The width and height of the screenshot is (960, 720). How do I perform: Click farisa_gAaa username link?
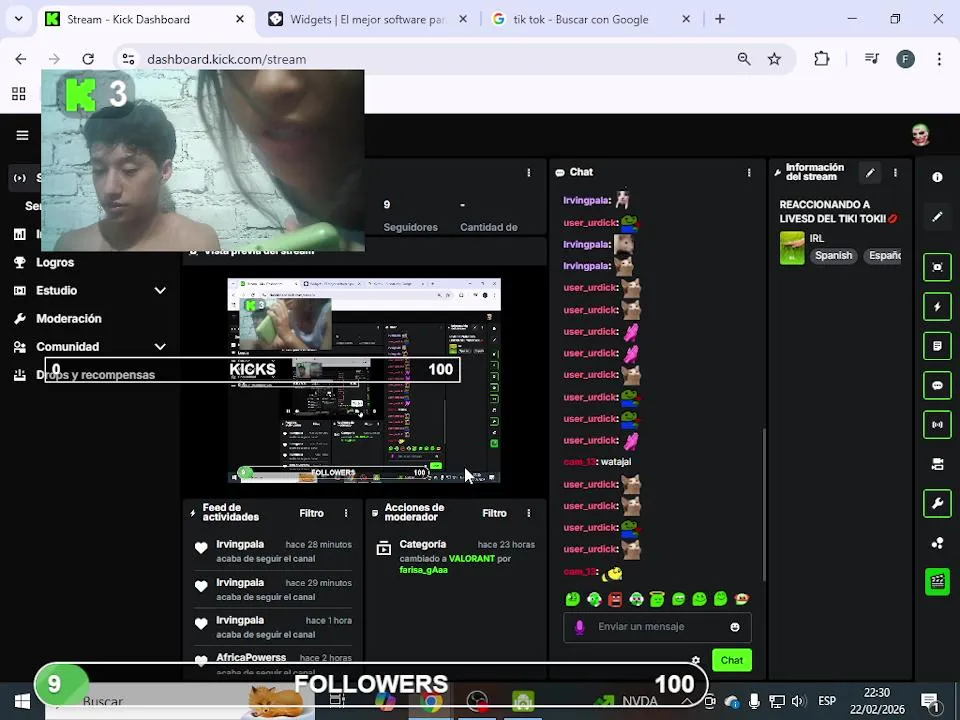click(x=424, y=570)
